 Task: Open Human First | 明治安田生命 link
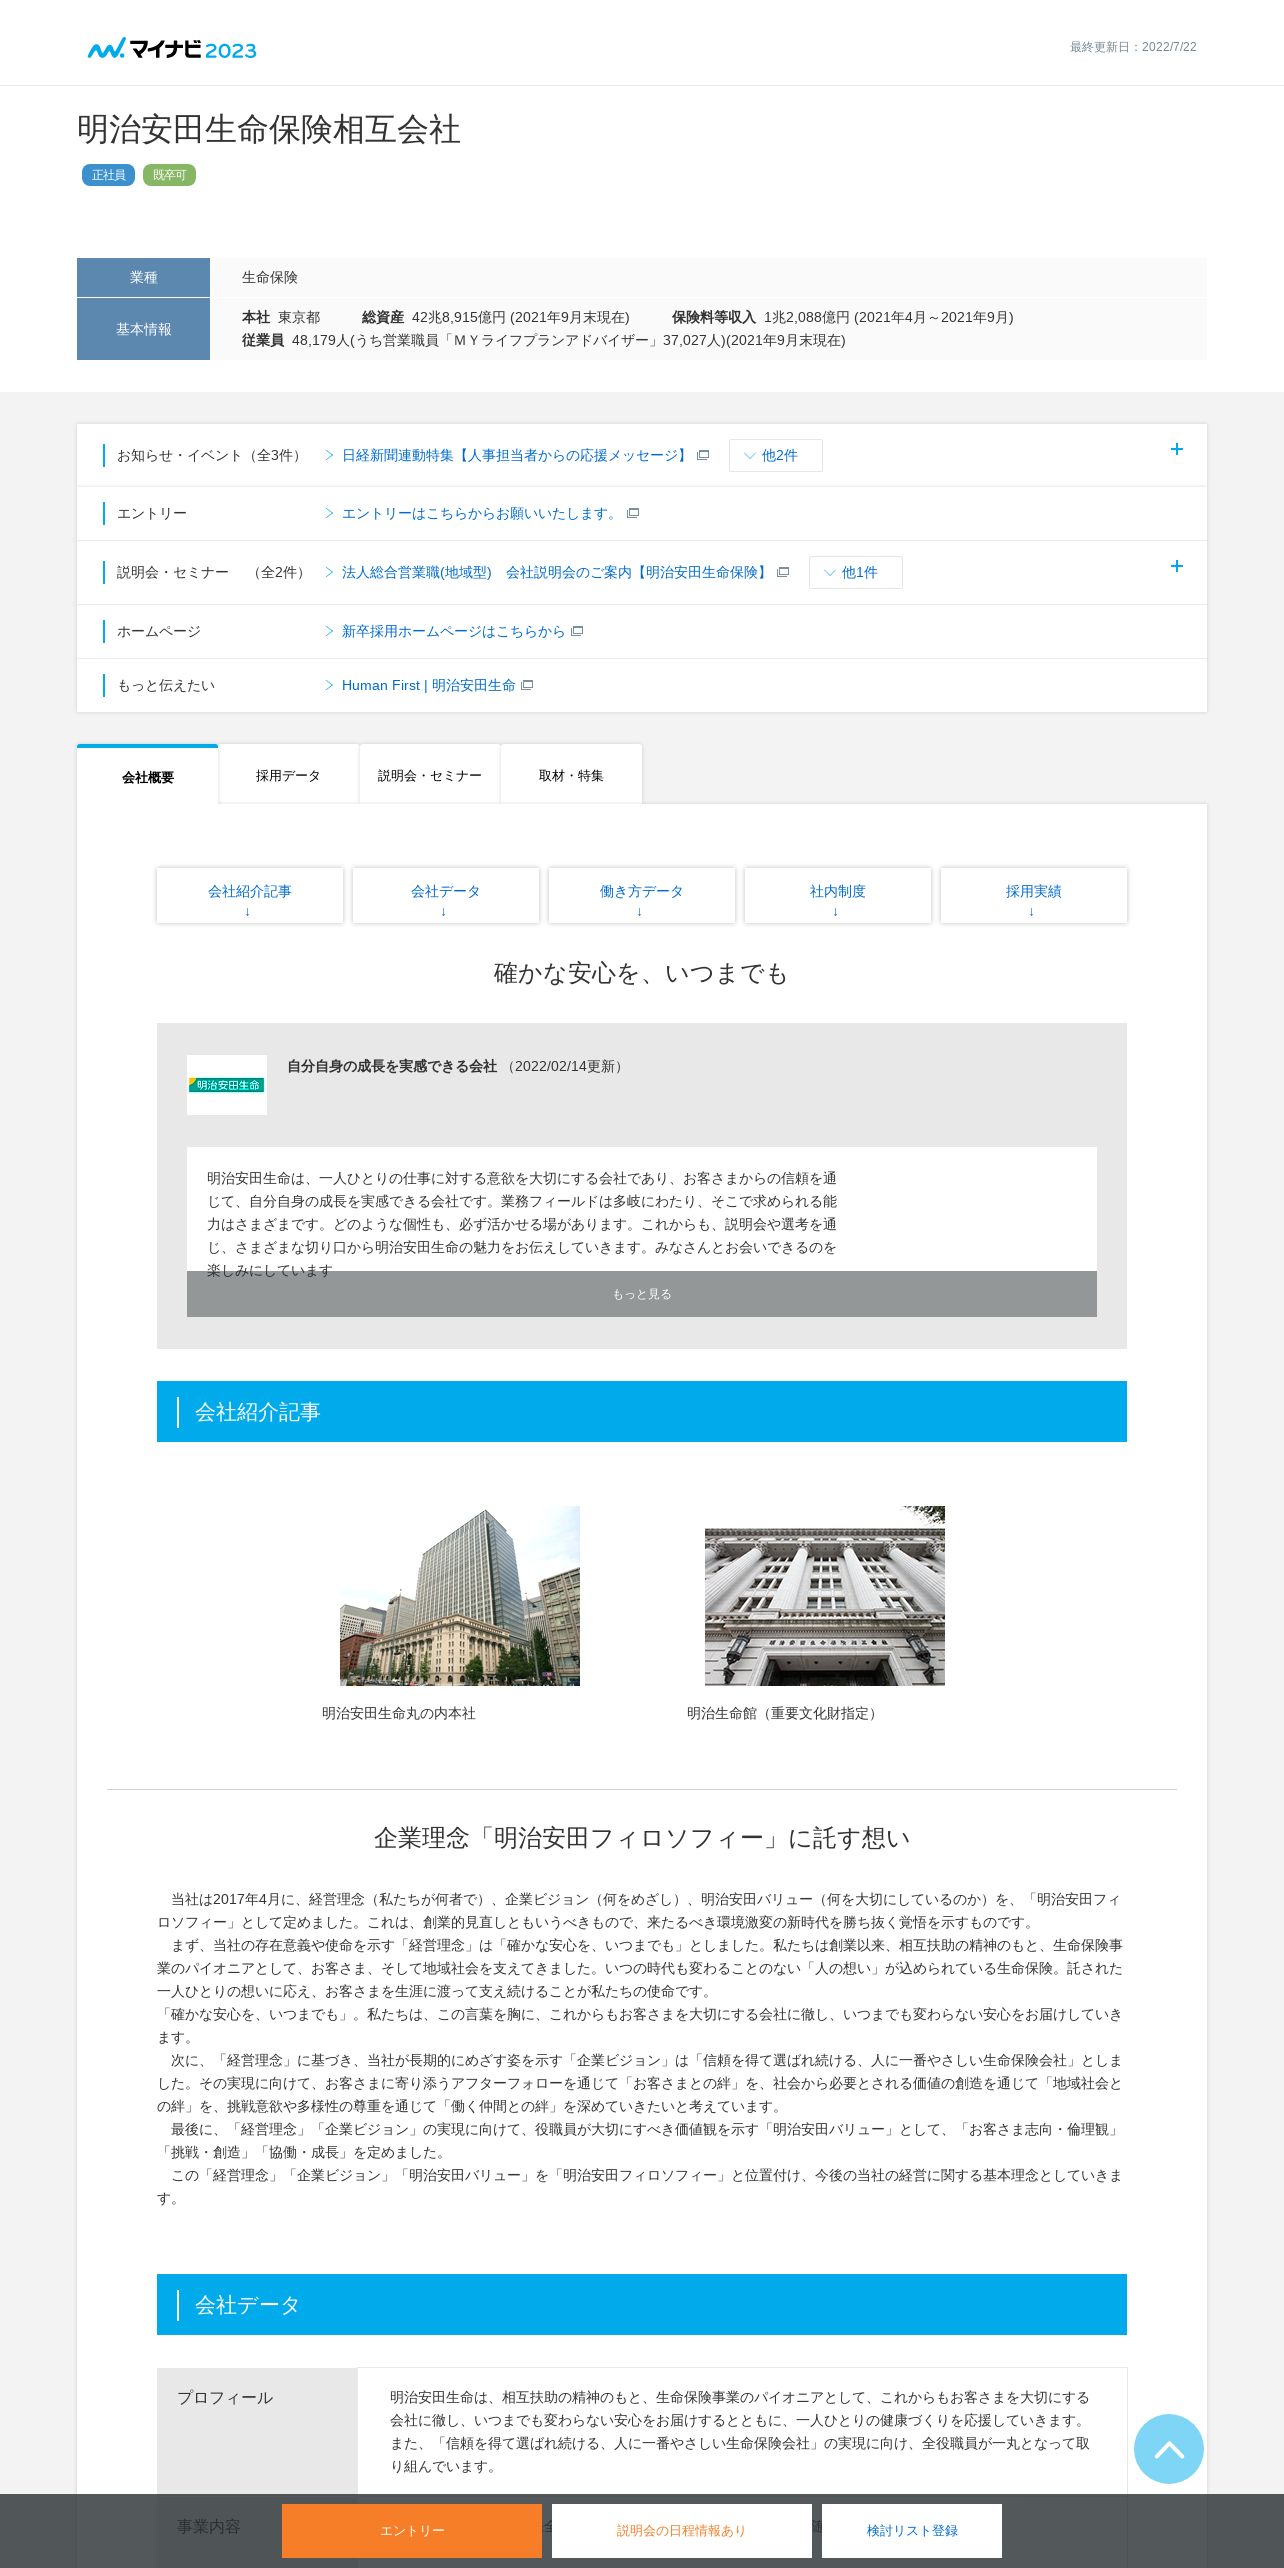(428, 686)
